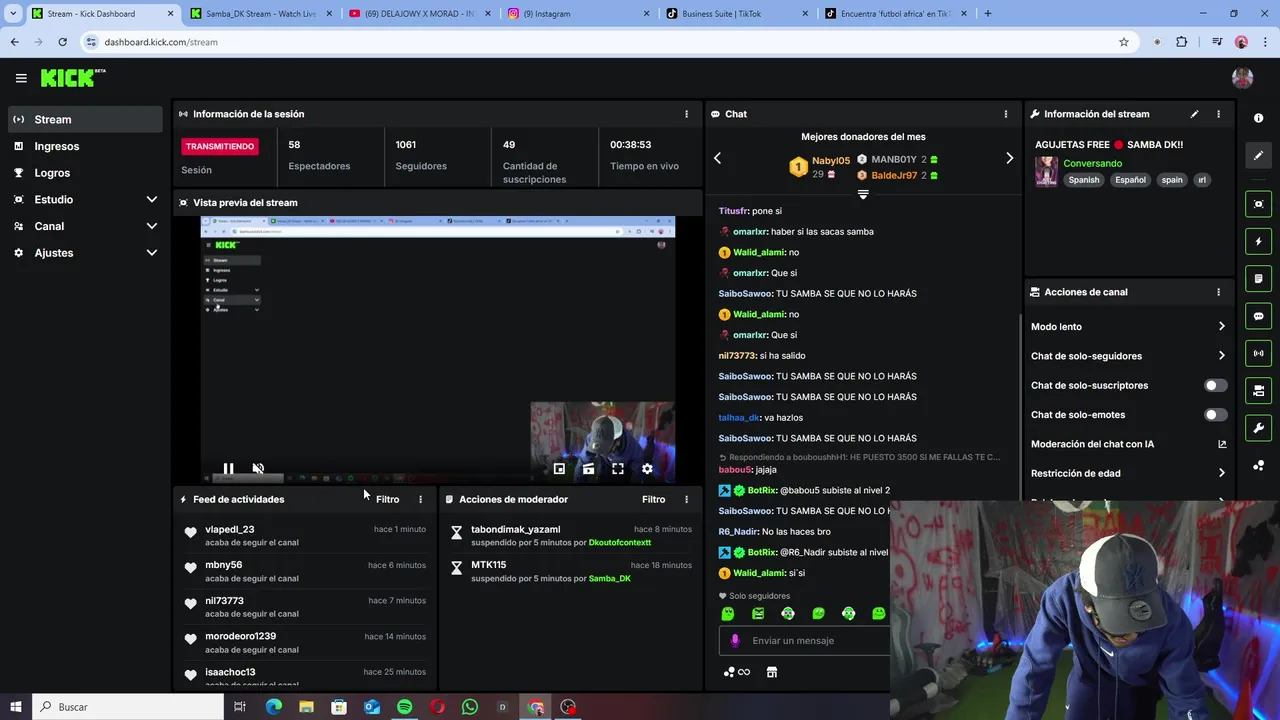Open Acciones de canal three-dot menu
The height and width of the screenshot is (720, 1280).
coord(1218,292)
